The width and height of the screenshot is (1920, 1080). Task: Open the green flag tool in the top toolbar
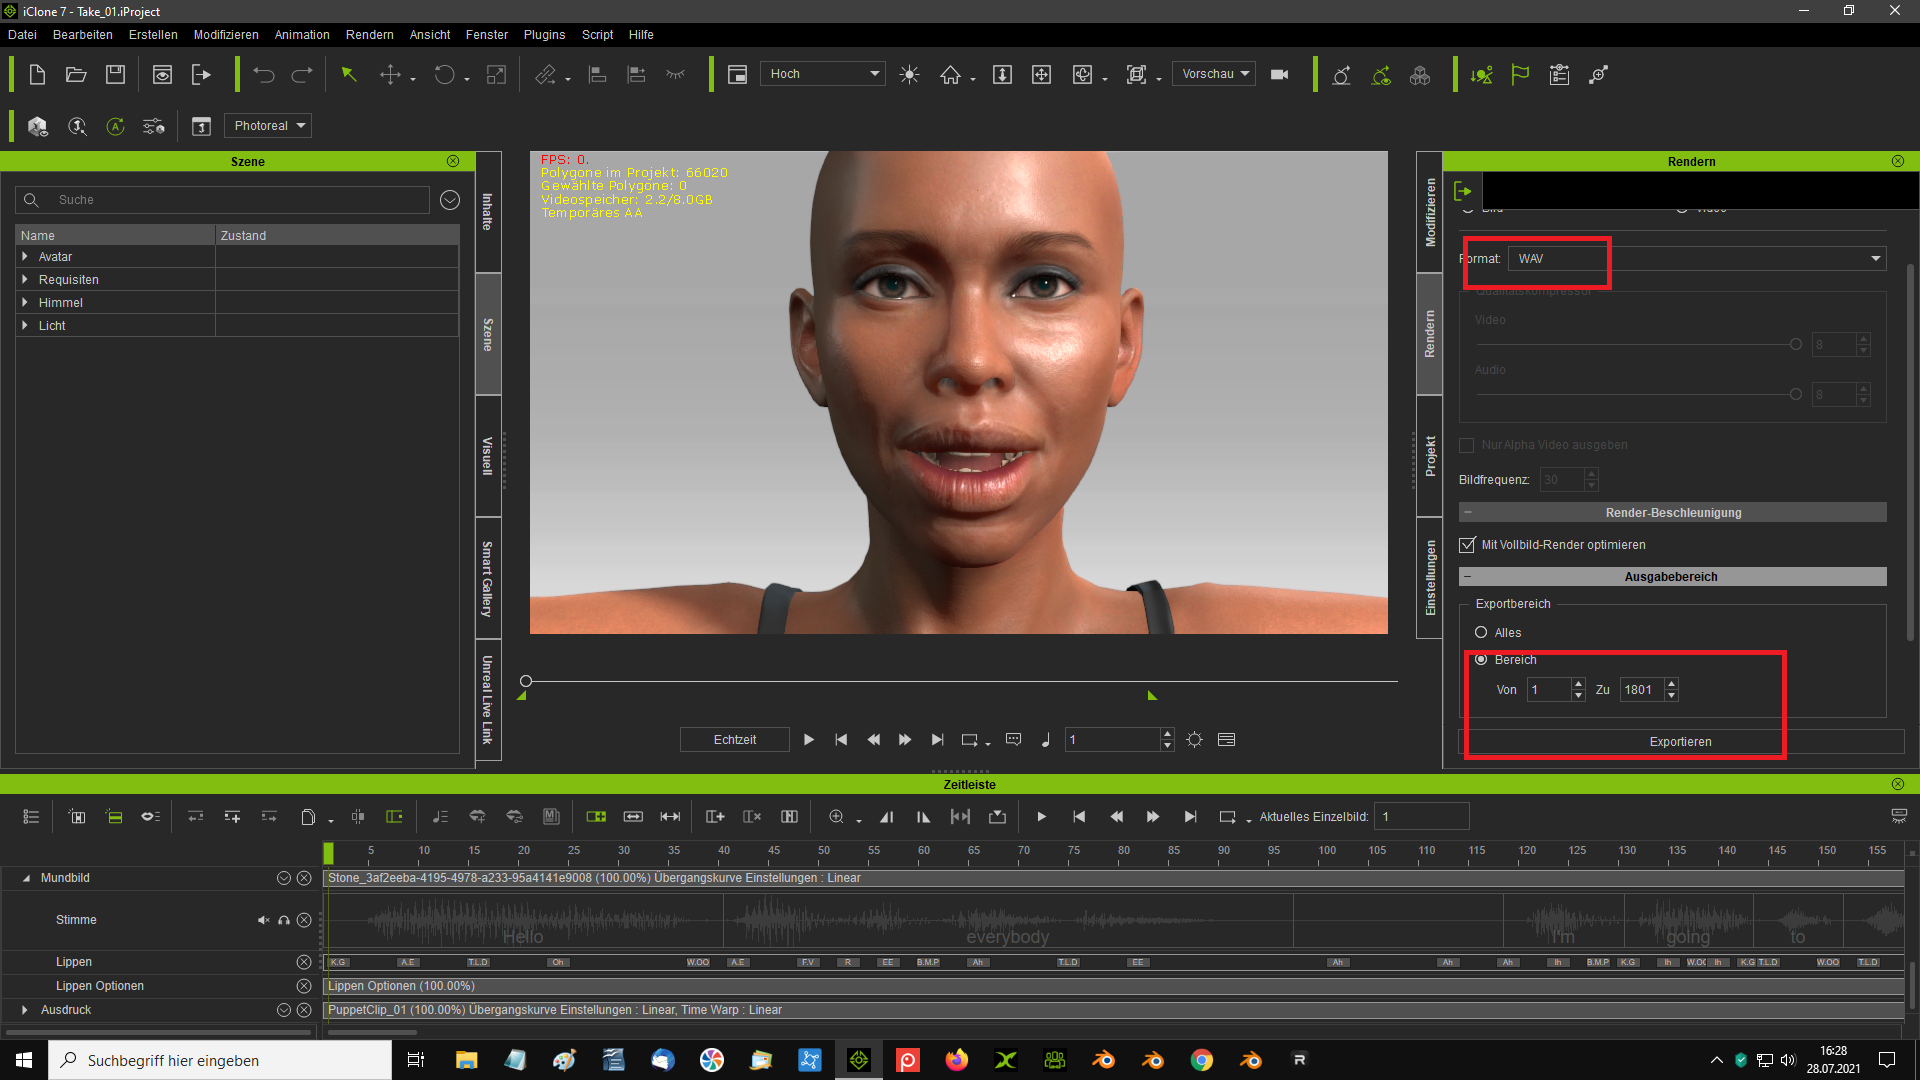1520,75
